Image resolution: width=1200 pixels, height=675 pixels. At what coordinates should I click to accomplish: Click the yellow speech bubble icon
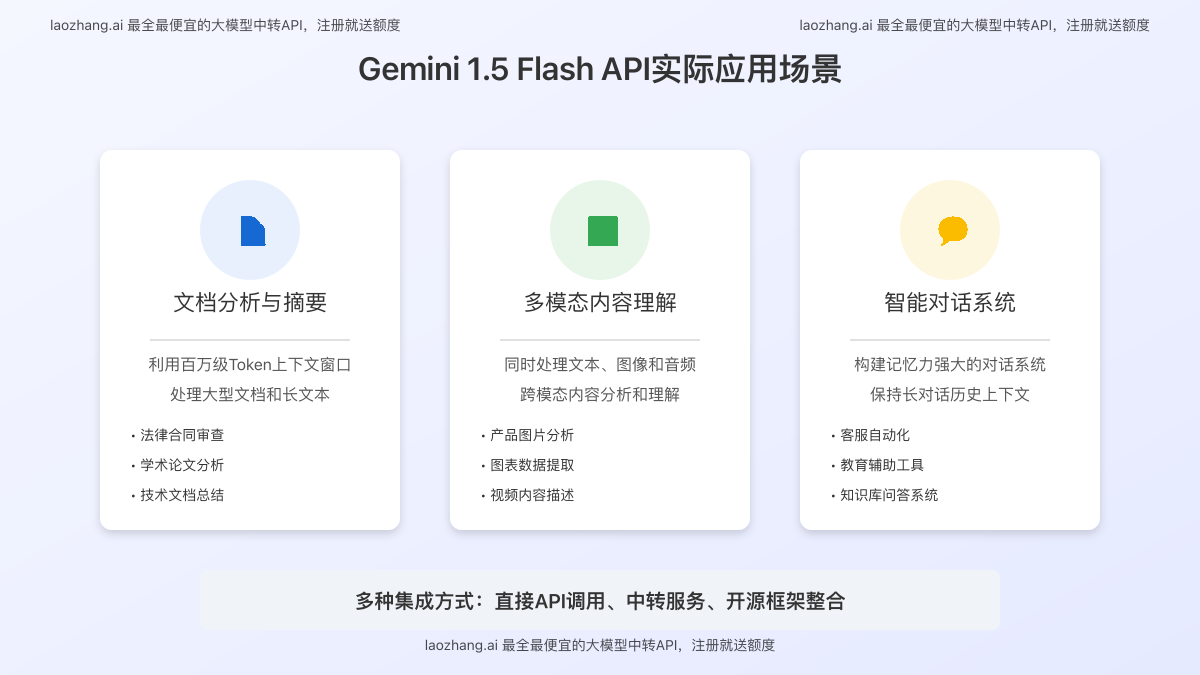[x=953, y=231]
